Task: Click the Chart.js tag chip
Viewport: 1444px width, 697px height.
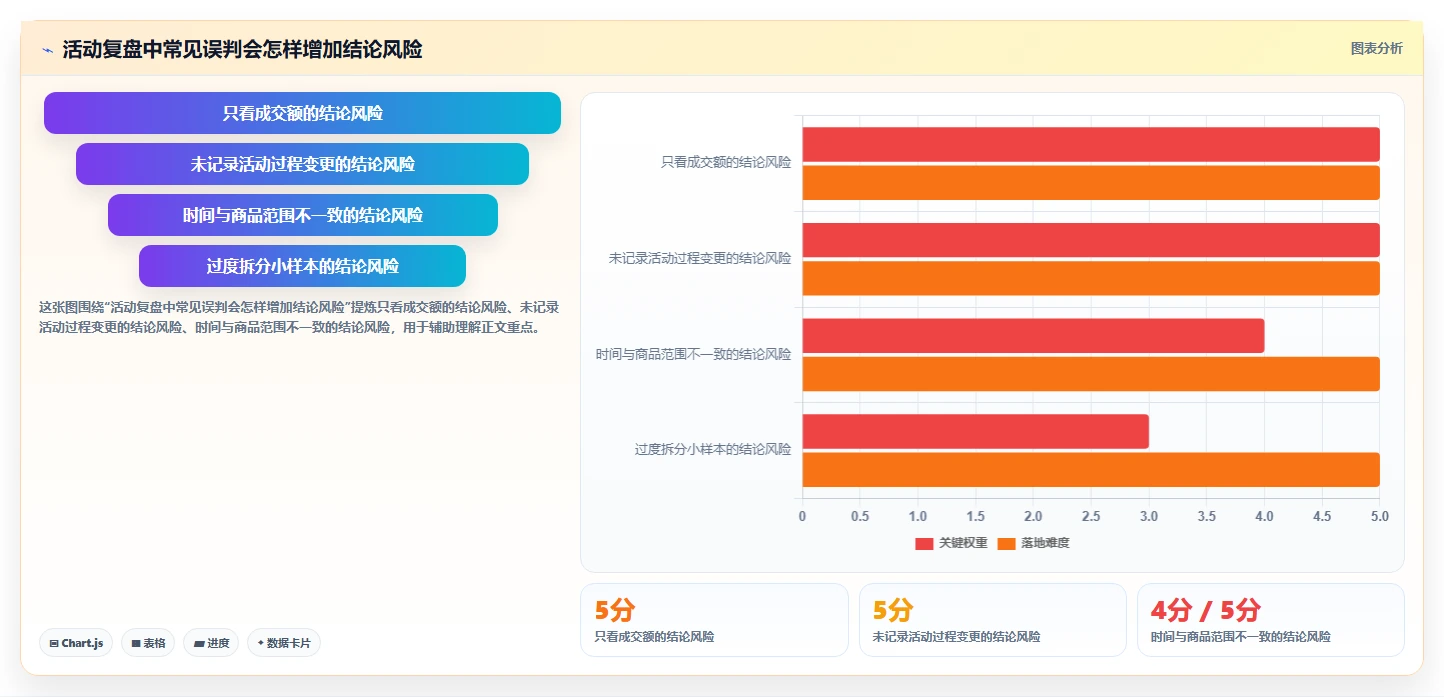Action: pos(76,643)
